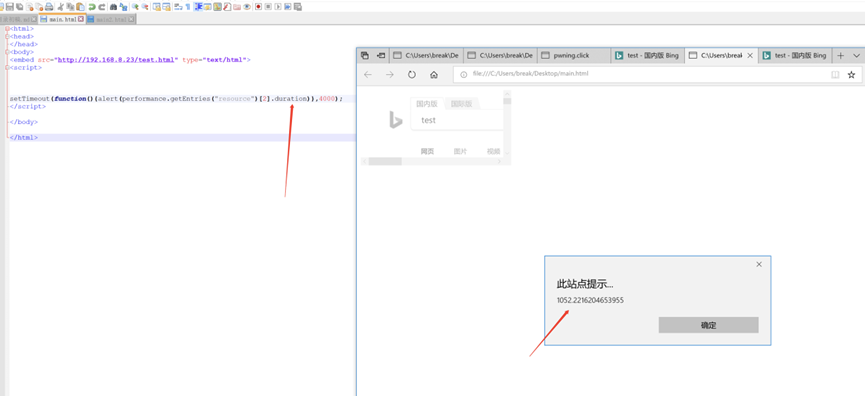The width and height of the screenshot is (865, 396).
Task: Click the Print icon in Notepad++ toolbar
Action: pyautogui.click(x=49, y=7)
